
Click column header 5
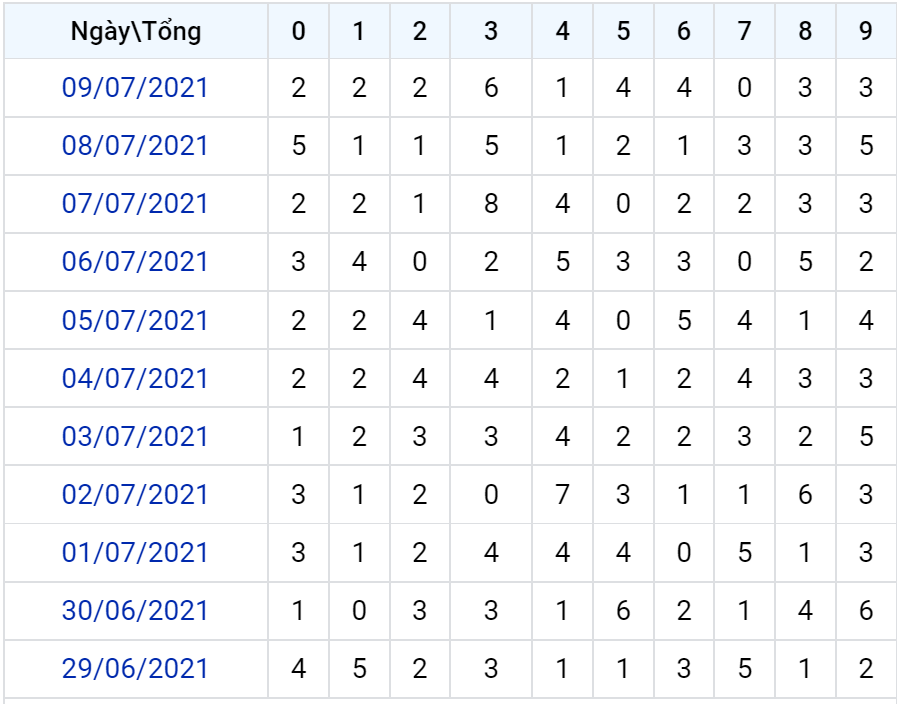(623, 31)
